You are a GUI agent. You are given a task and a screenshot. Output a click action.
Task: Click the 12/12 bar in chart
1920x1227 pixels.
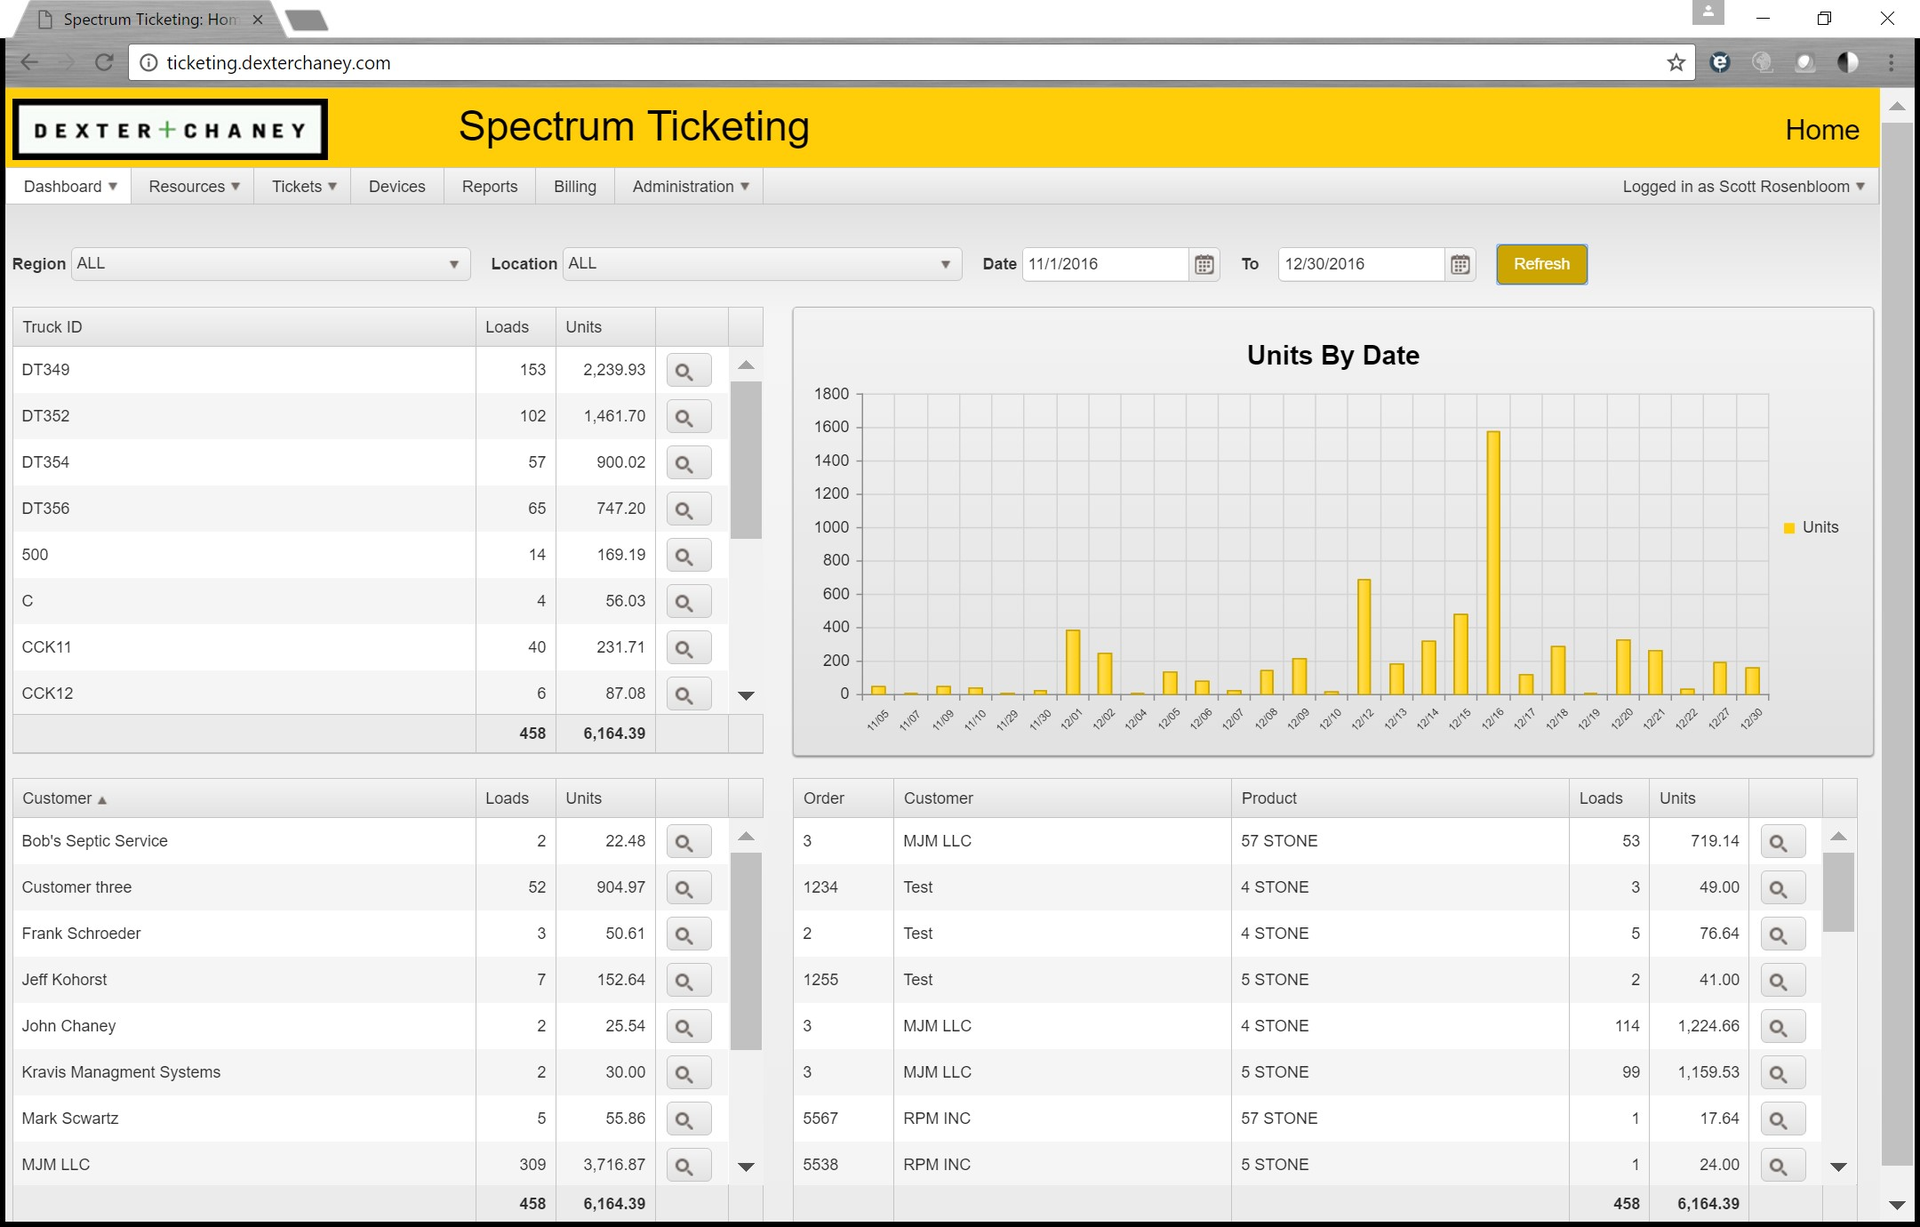click(1363, 637)
